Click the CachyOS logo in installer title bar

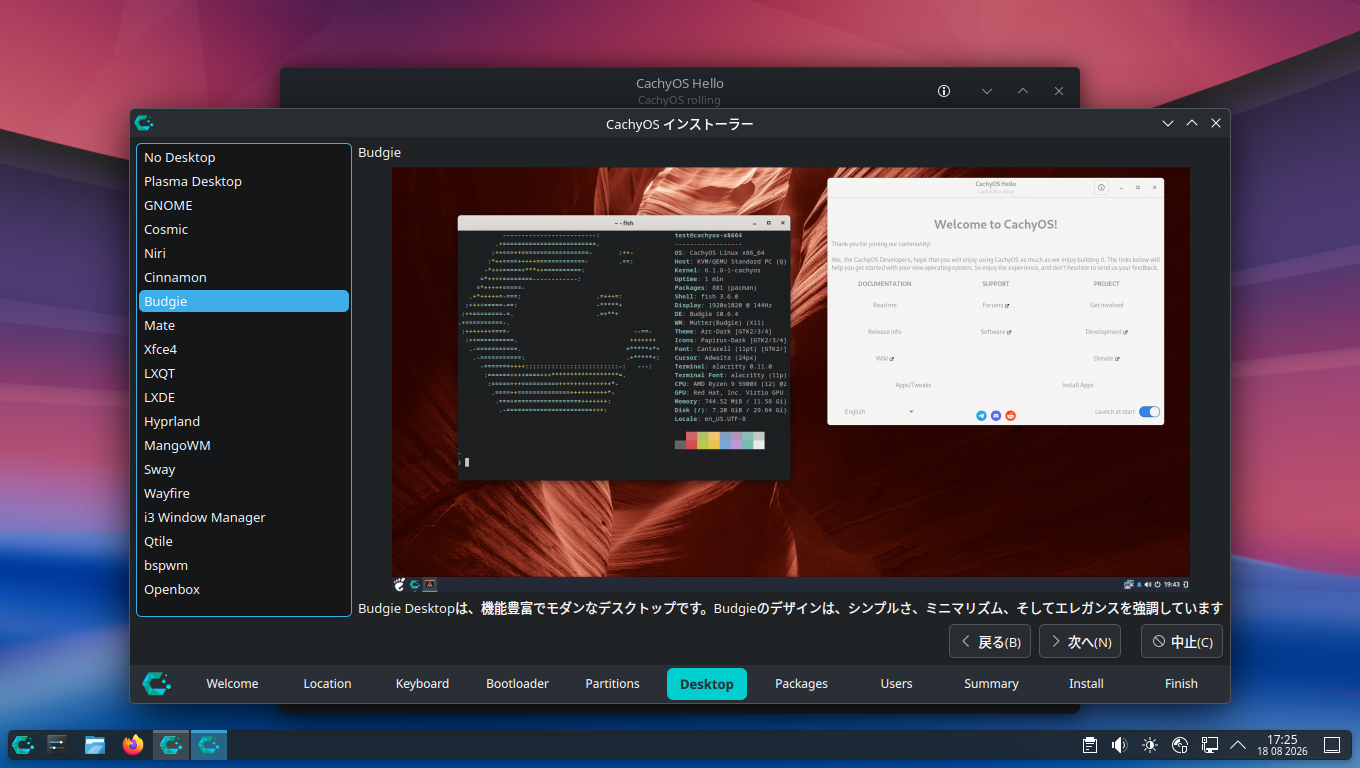[x=144, y=123]
